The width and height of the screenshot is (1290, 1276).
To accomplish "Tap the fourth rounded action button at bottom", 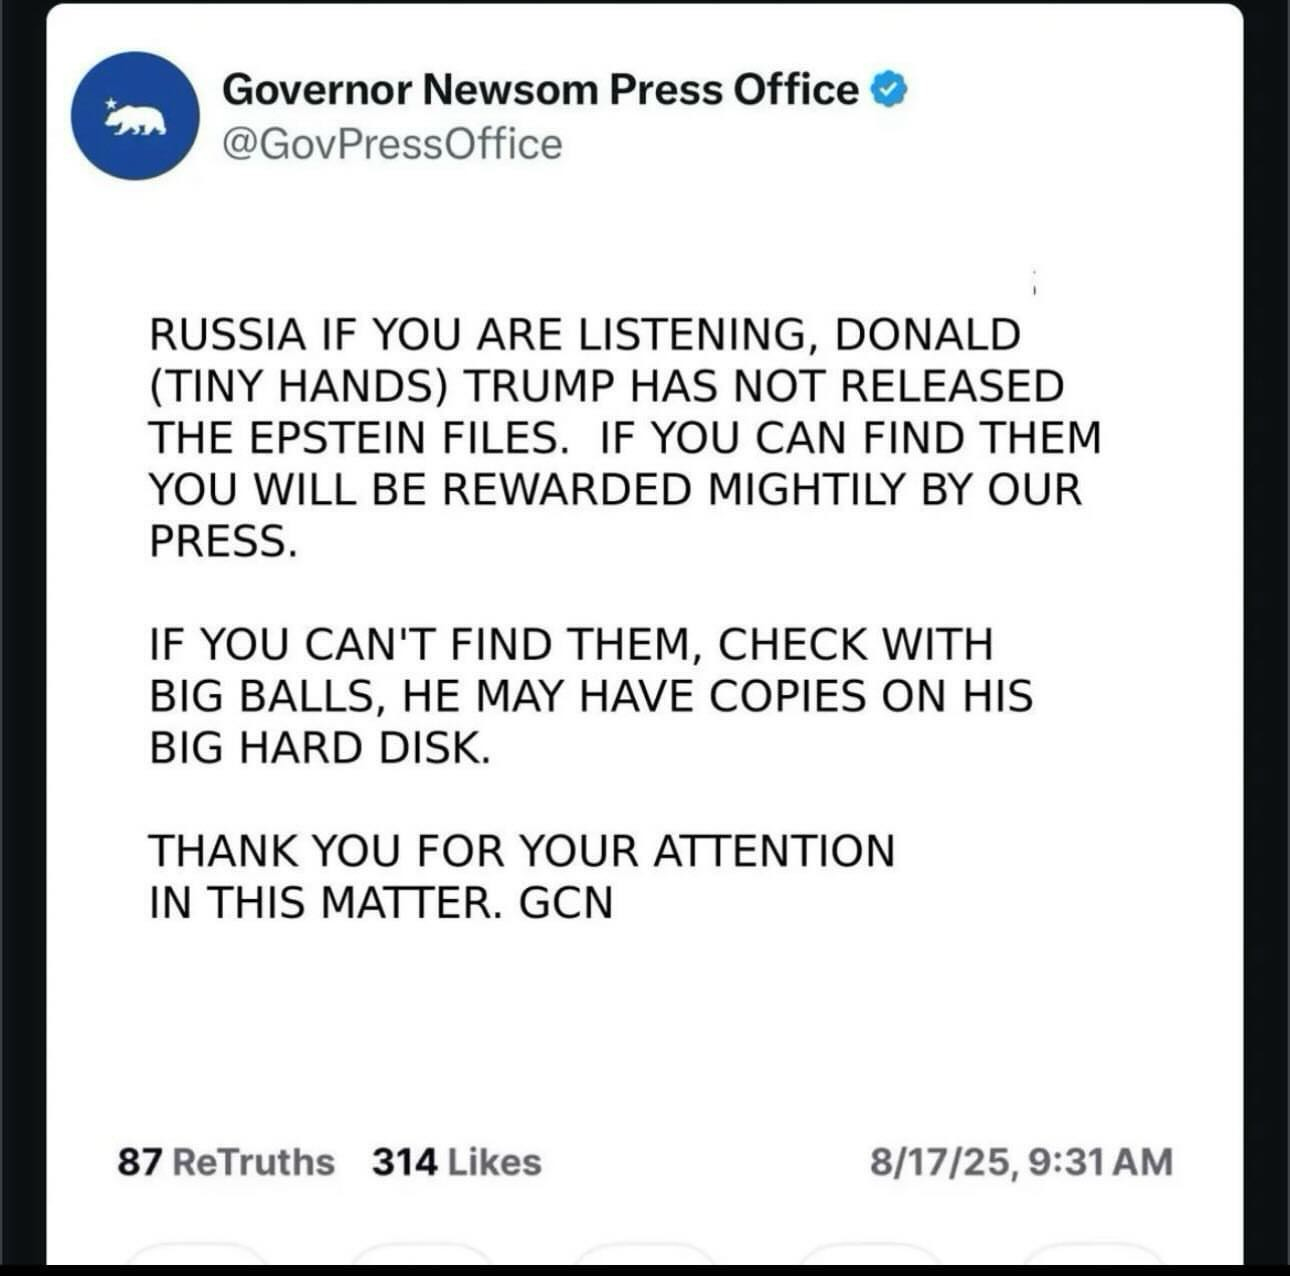I will pos(869,1255).
